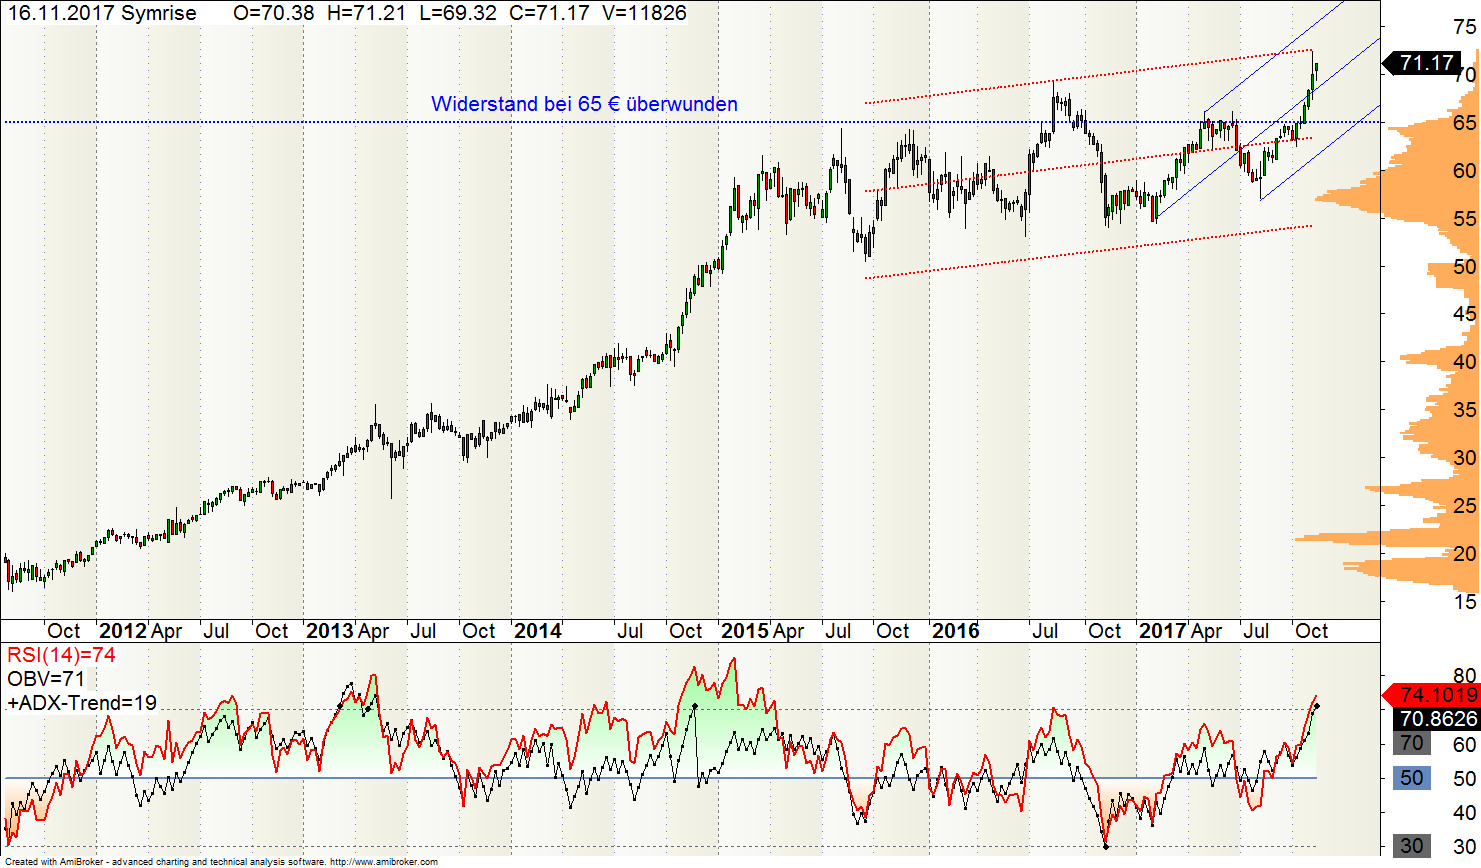
Task: Click the 'OBV=71' indicator label
Action: pos(46,680)
